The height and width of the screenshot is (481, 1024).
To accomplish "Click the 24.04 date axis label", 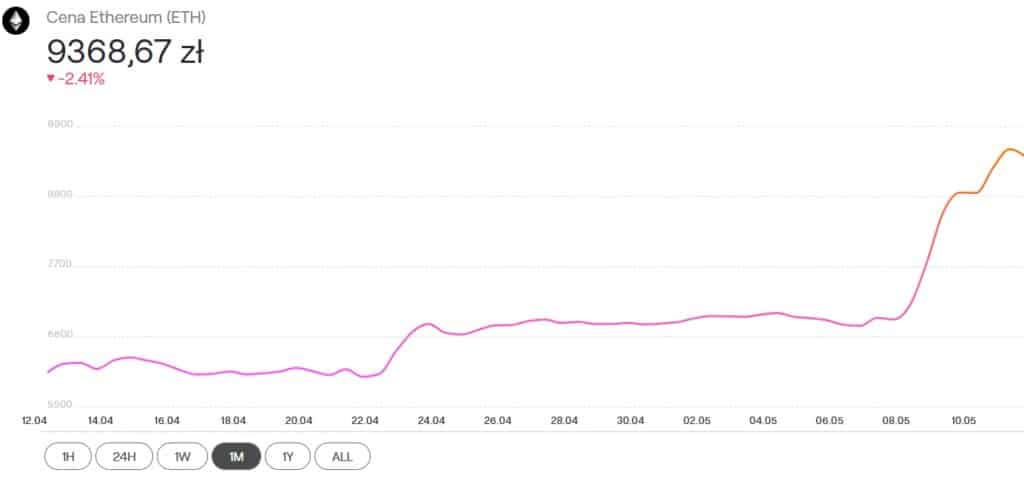I will [432, 420].
